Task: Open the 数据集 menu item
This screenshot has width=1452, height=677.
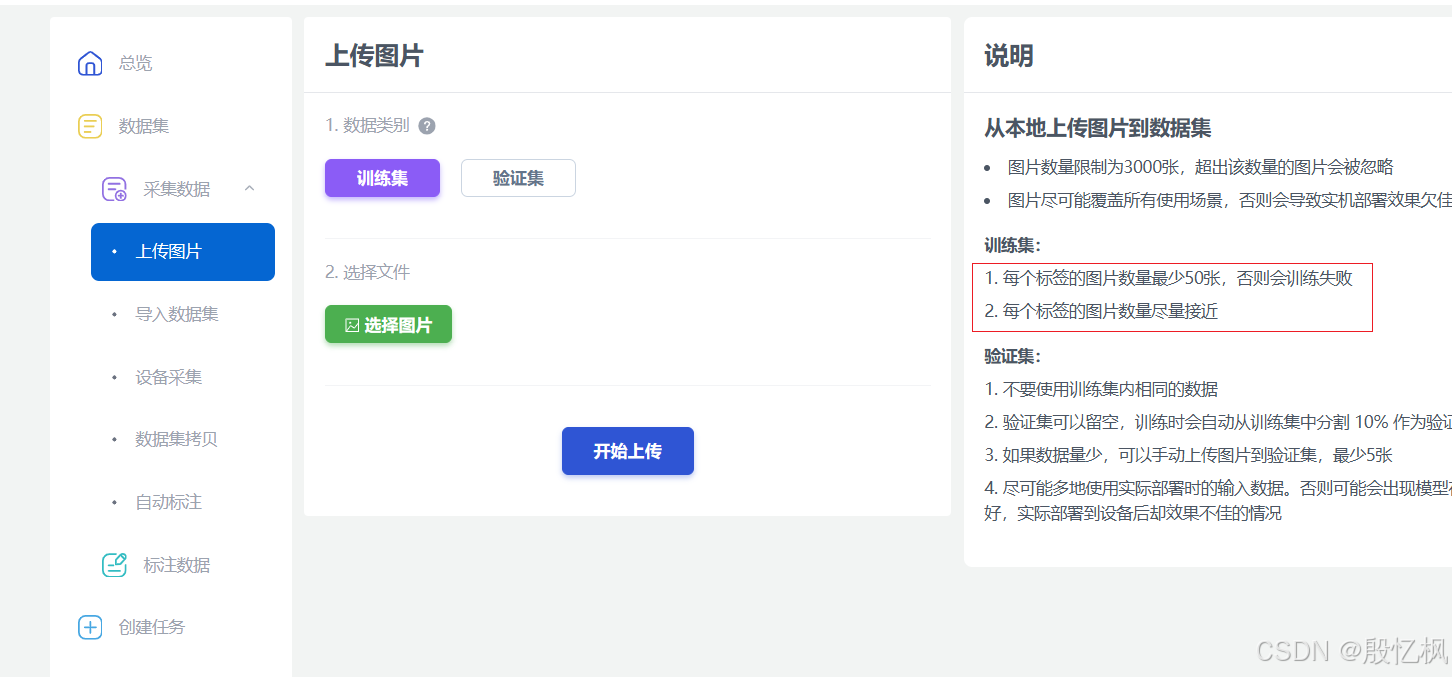Action: [144, 126]
